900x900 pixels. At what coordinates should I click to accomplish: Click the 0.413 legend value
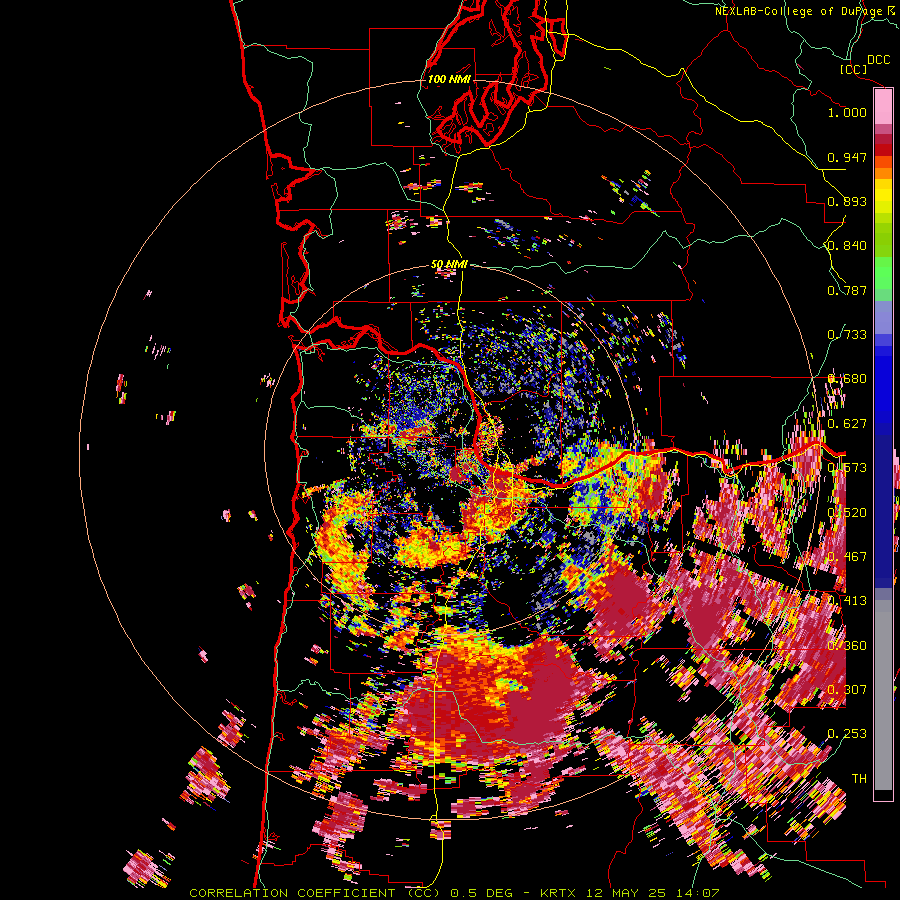(x=847, y=601)
